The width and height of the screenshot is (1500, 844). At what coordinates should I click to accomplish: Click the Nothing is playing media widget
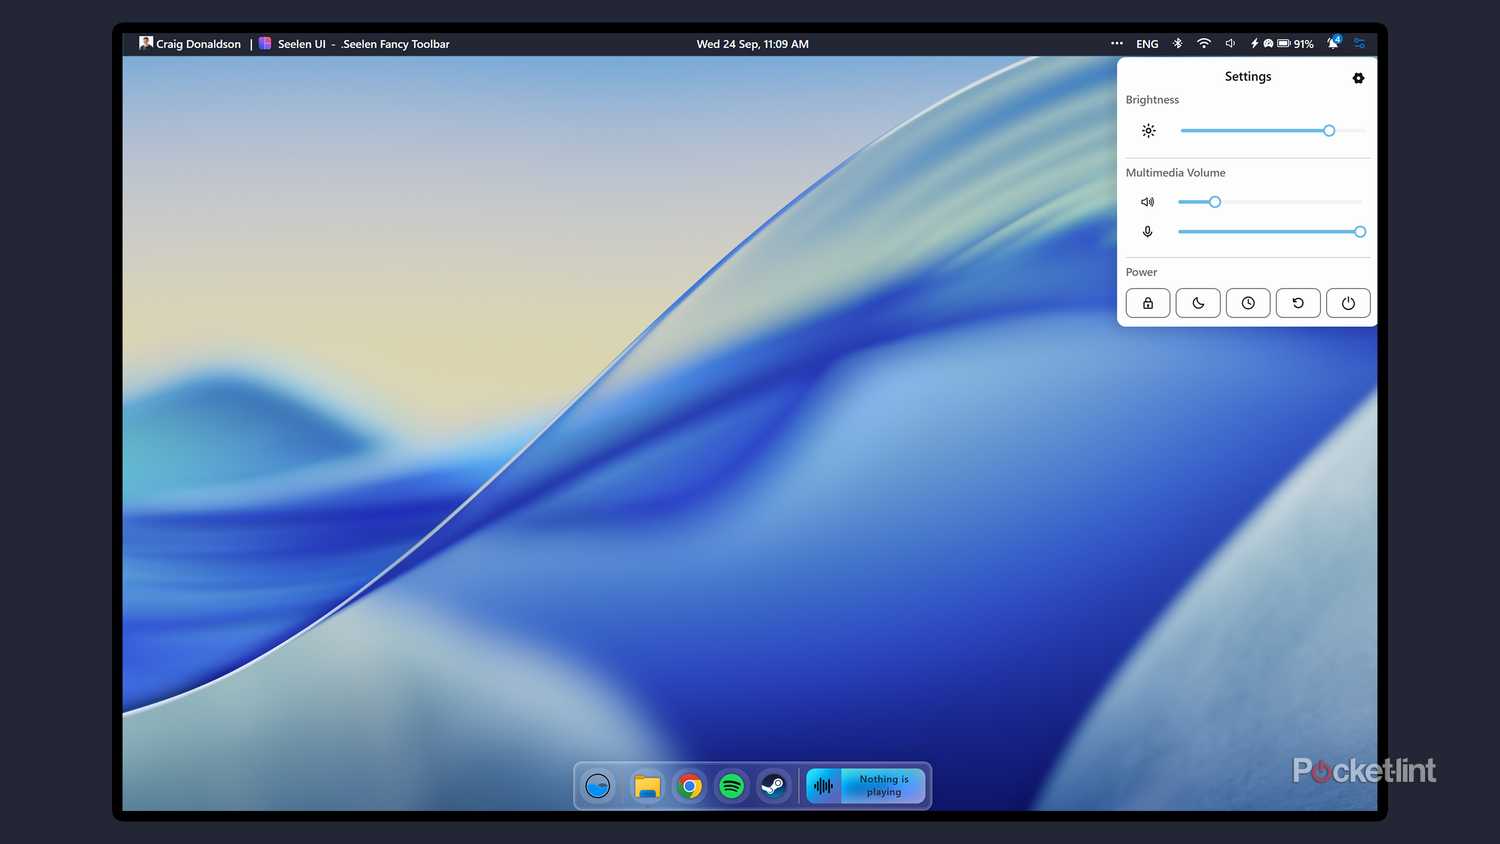[x=881, y=786]
